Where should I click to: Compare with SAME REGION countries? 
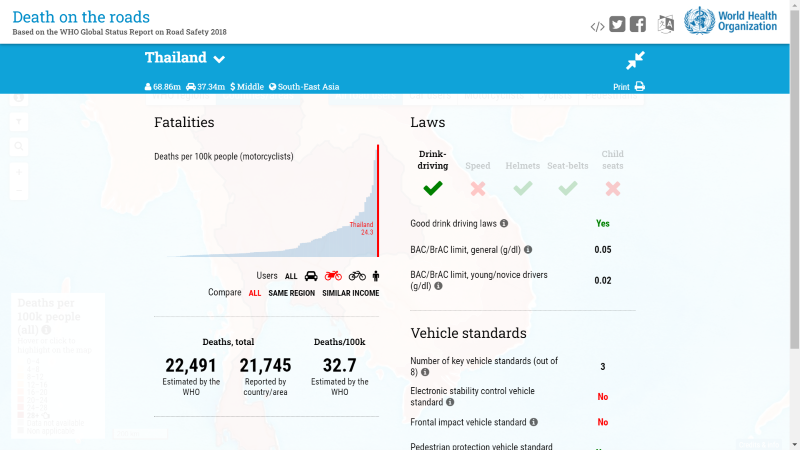[291, 293]
